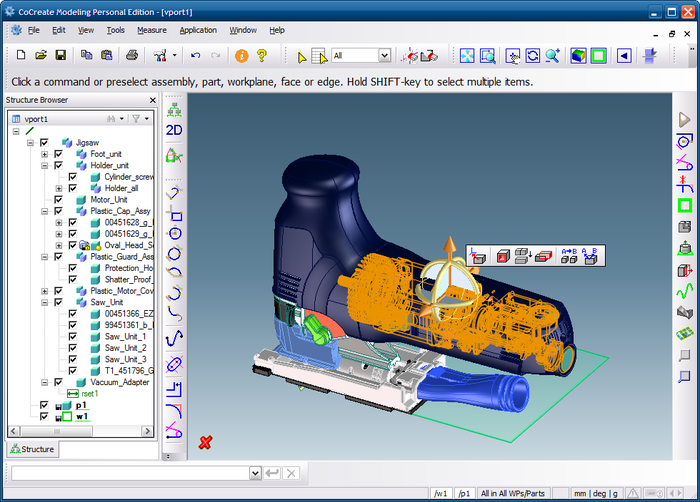Toggle the Cylinder_screw checkbox
The height and width of the screenshot is (502, 700).
coord(72,177)
